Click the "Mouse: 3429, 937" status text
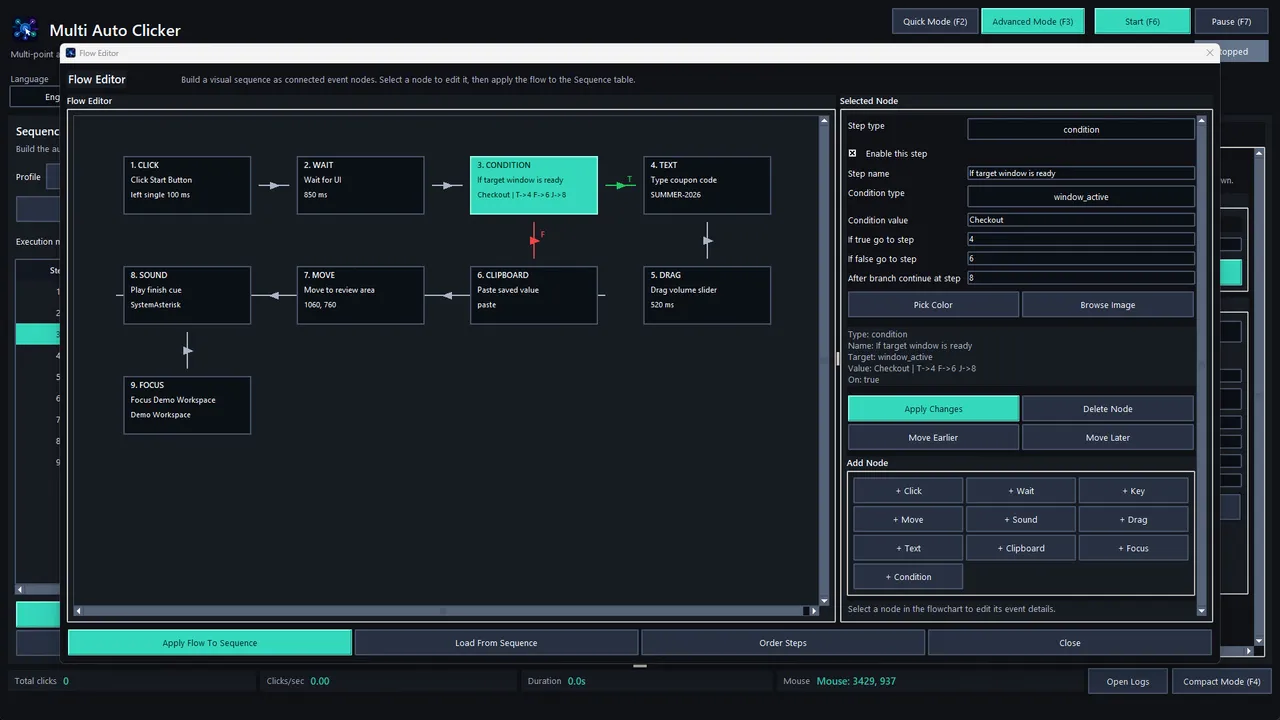The image size is (1280, 720). click(x=856, y=682)
